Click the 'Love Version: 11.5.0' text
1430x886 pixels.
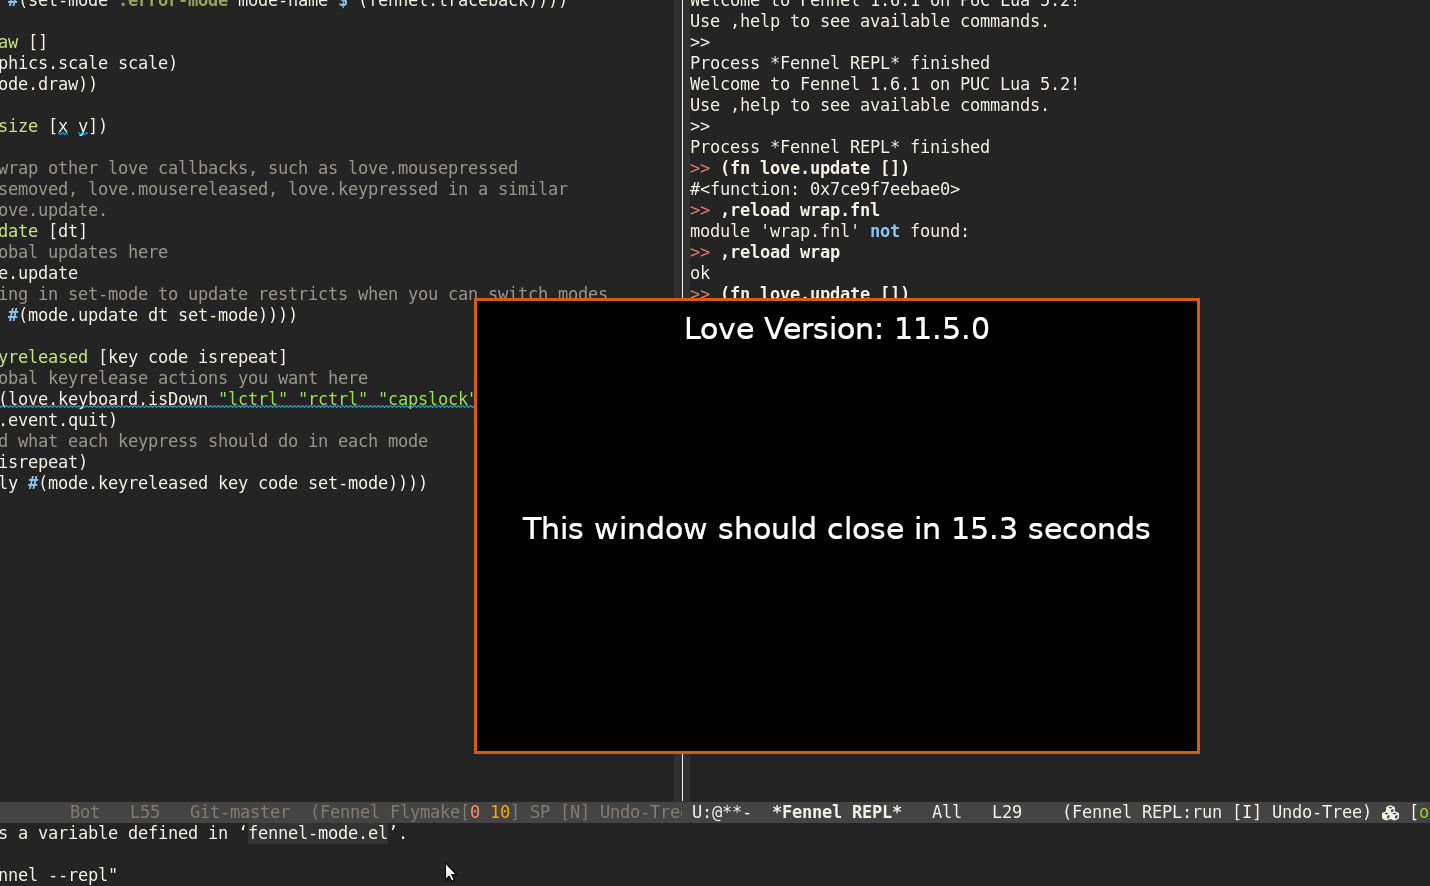[x=837, y=329]
